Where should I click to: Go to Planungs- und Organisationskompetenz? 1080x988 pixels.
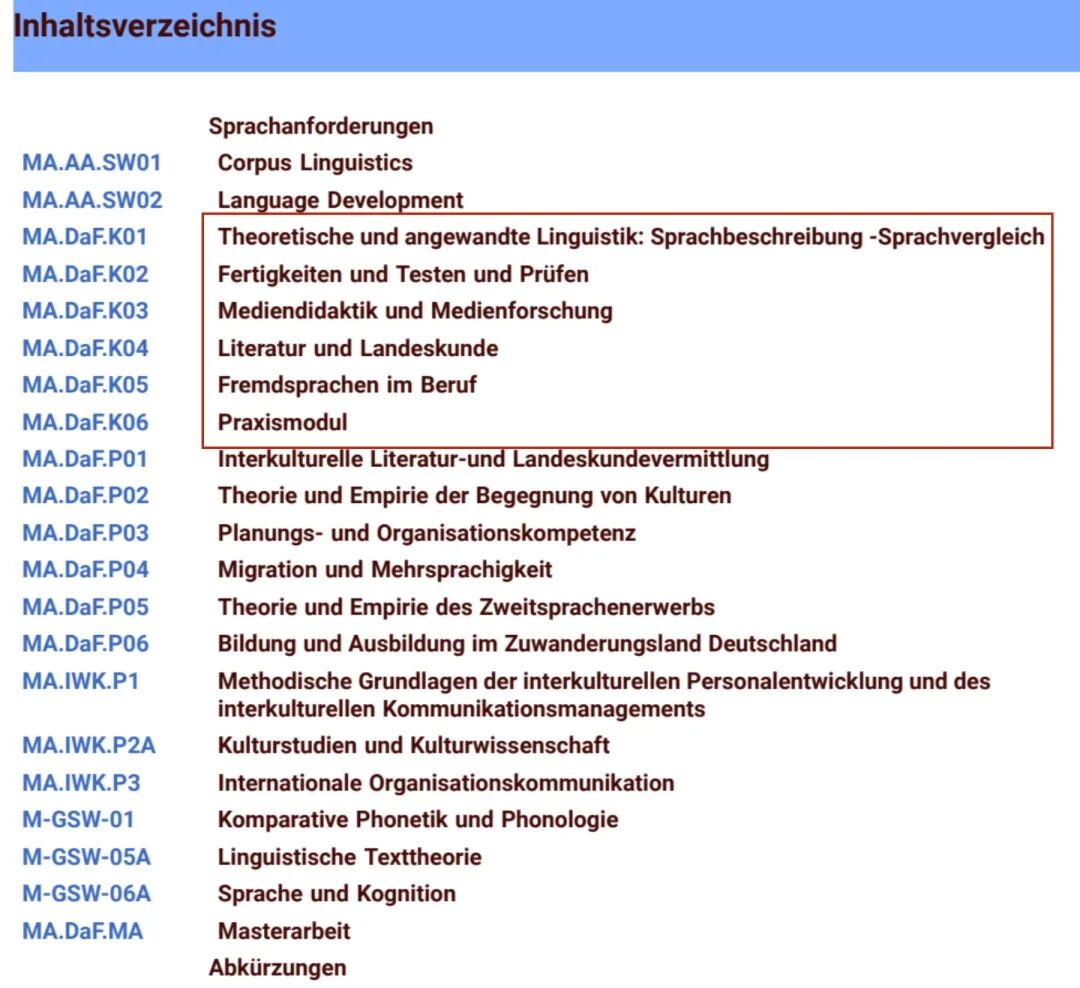click(x=426, y=533)
